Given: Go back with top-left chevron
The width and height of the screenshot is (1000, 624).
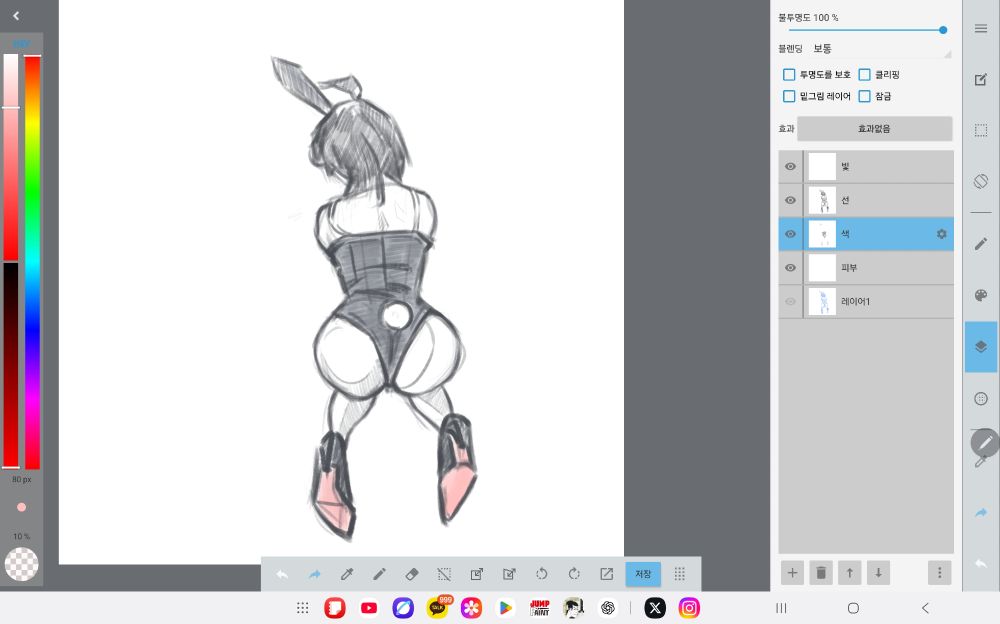Looking at the screenshot, I should pyautogui.click(x=16, y=16).
